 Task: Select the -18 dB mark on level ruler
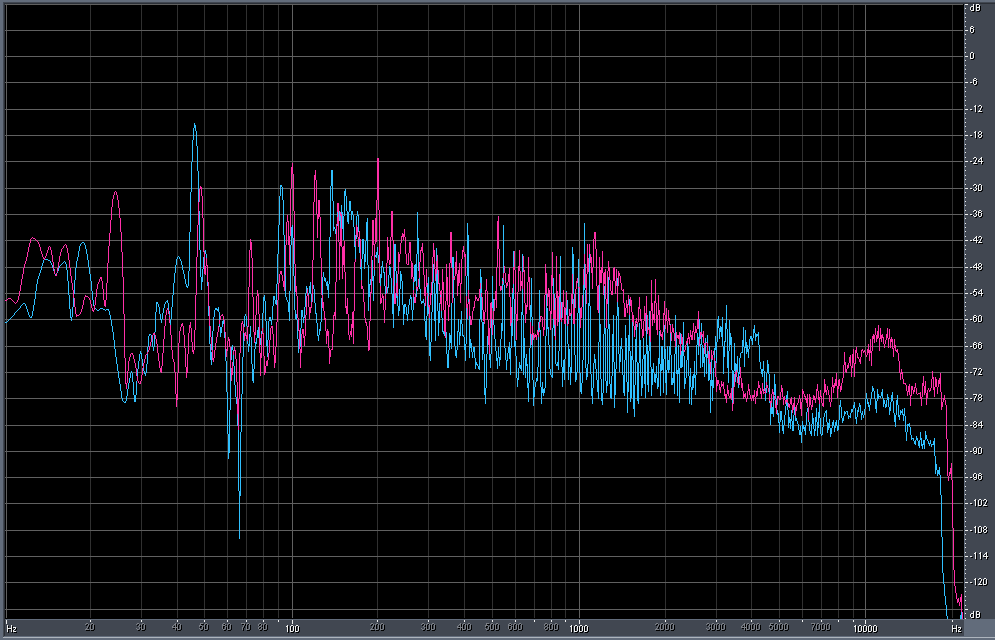point(971,135)
